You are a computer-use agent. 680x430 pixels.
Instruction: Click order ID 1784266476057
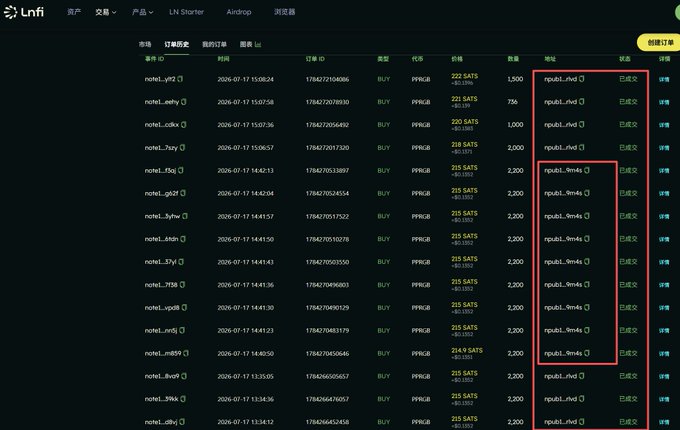pyautogui.click(x=327, y=399)
